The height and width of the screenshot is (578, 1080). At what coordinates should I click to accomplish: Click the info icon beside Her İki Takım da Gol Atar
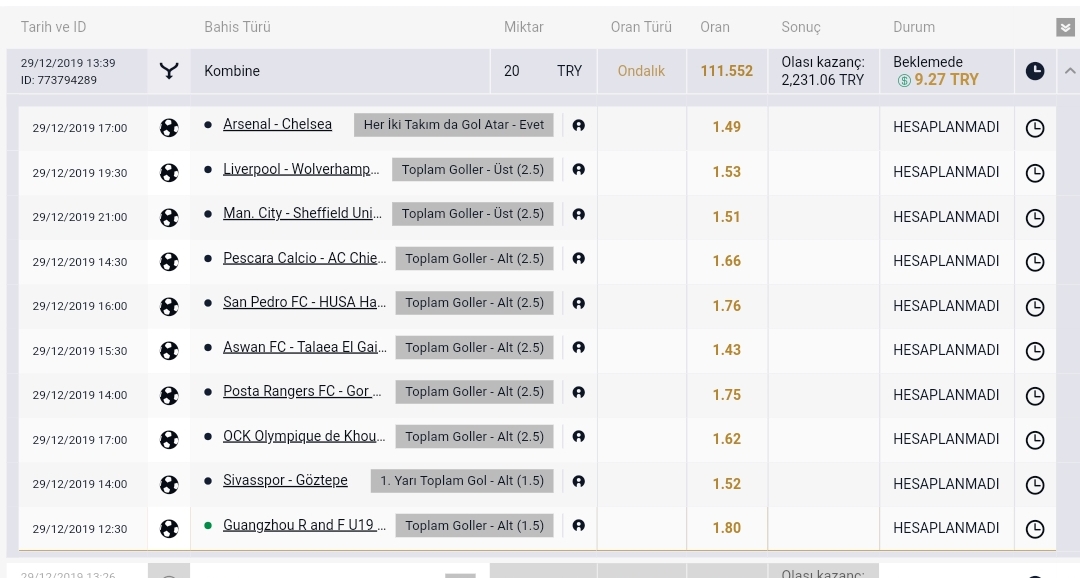[579, 125]
